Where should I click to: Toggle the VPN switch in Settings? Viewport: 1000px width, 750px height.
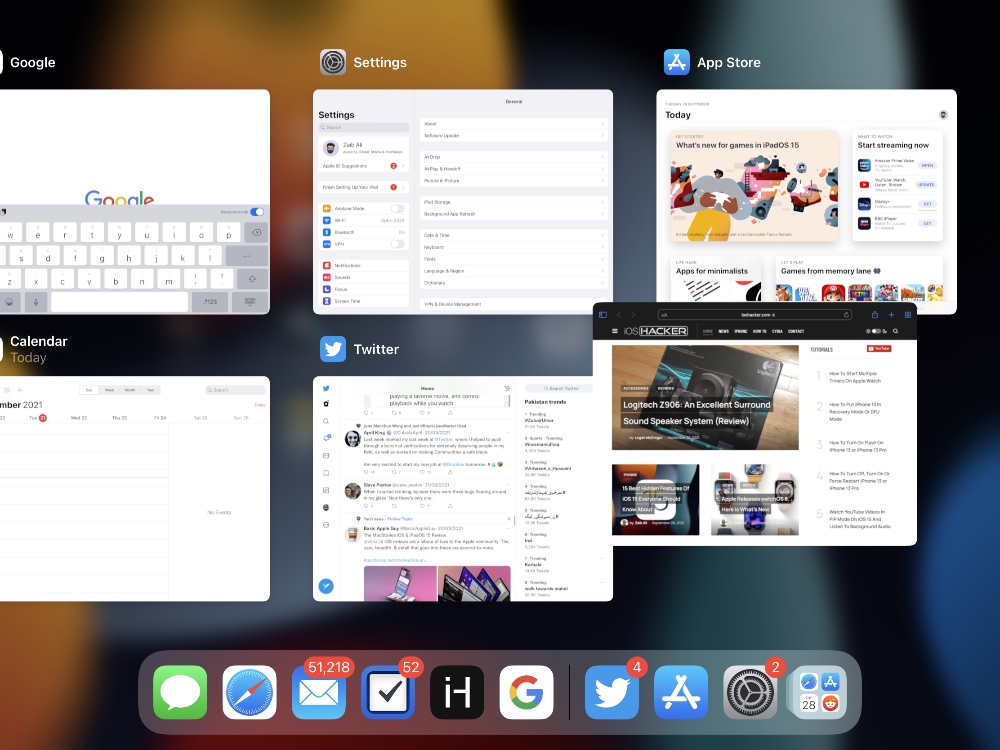[397, 244]
